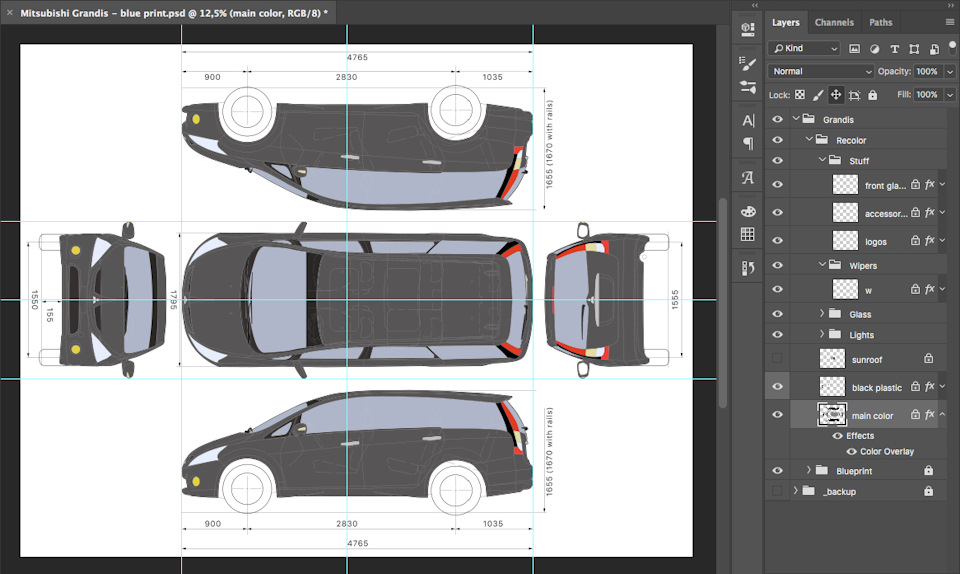Switch to the Layers tab
Viewport: 960px width, 574px height.
click(786, 23)
